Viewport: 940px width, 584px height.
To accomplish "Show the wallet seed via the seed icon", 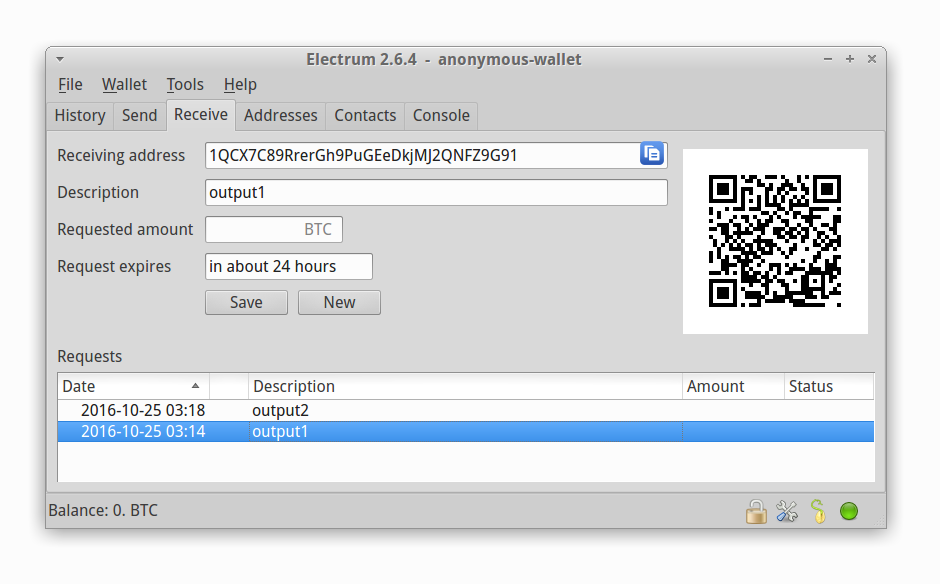I will (x=818, y=510).
